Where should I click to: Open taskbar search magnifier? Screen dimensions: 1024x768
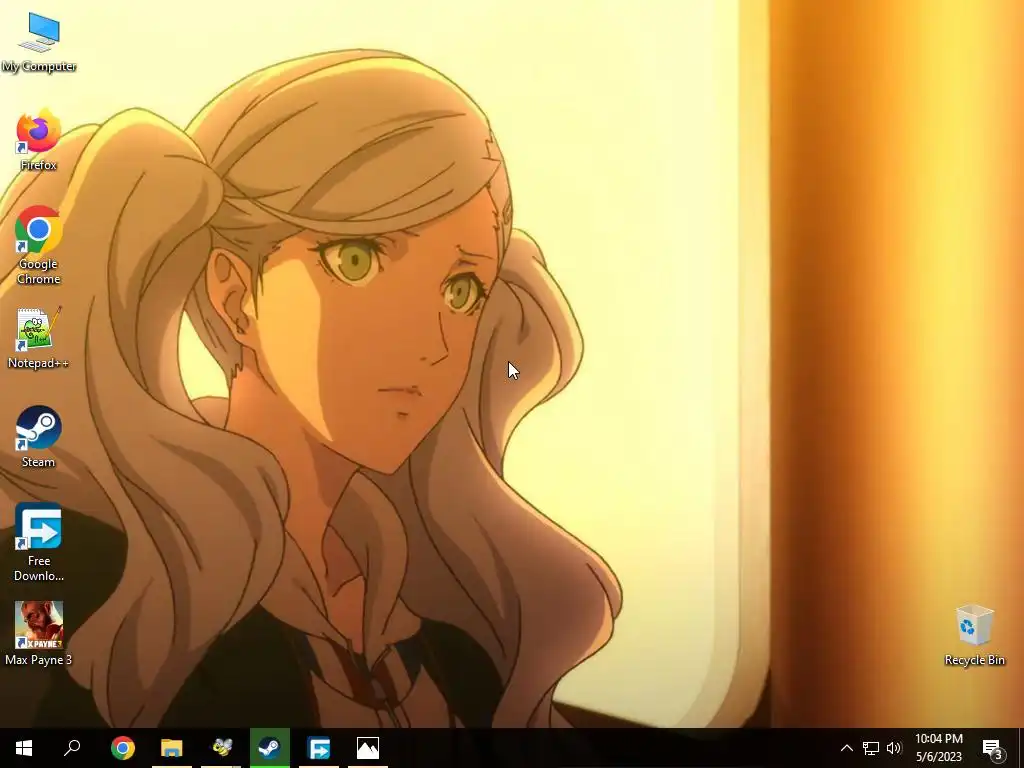coord(72,748)
